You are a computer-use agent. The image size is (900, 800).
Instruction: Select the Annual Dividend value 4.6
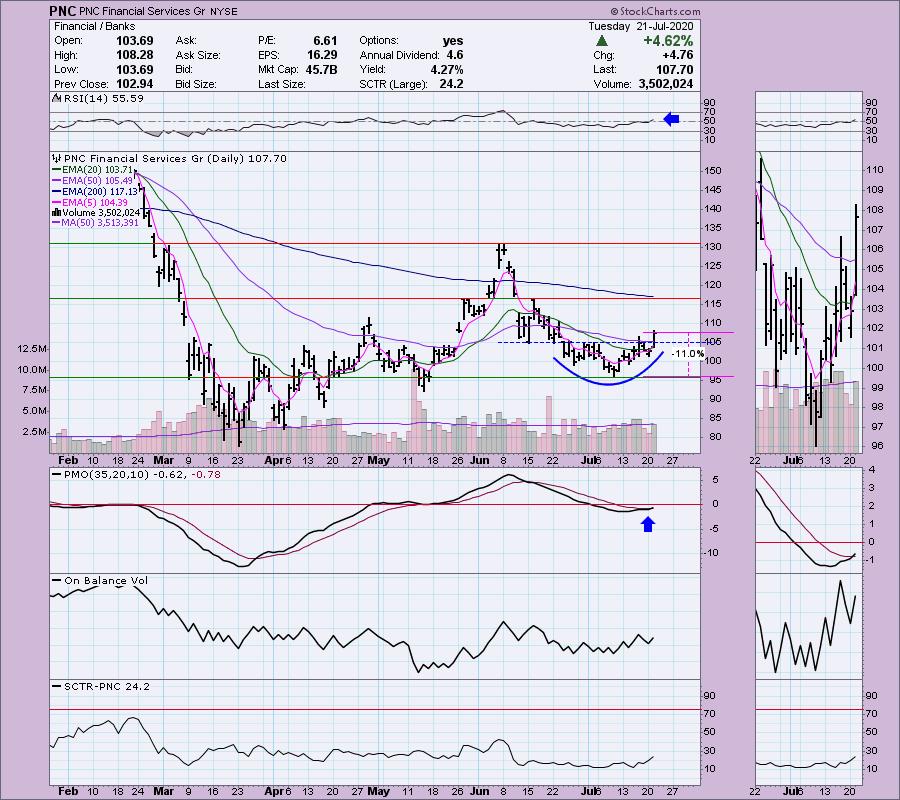tap(455, 55)
